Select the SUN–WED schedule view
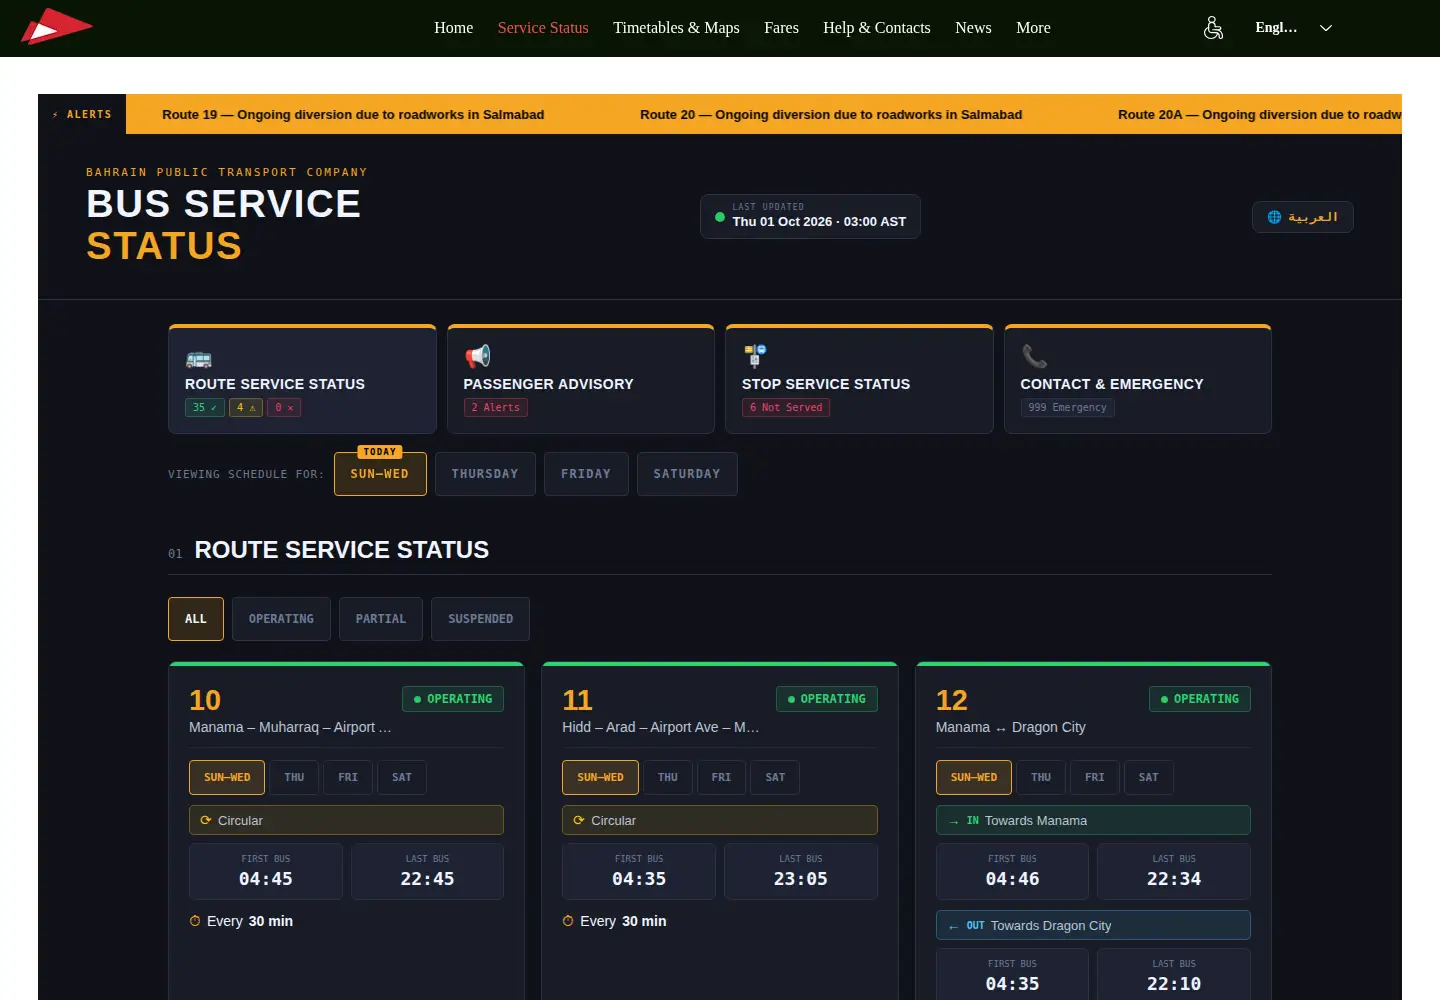Viewport: 1440px width, 1000px height. (x=380, y=474)
